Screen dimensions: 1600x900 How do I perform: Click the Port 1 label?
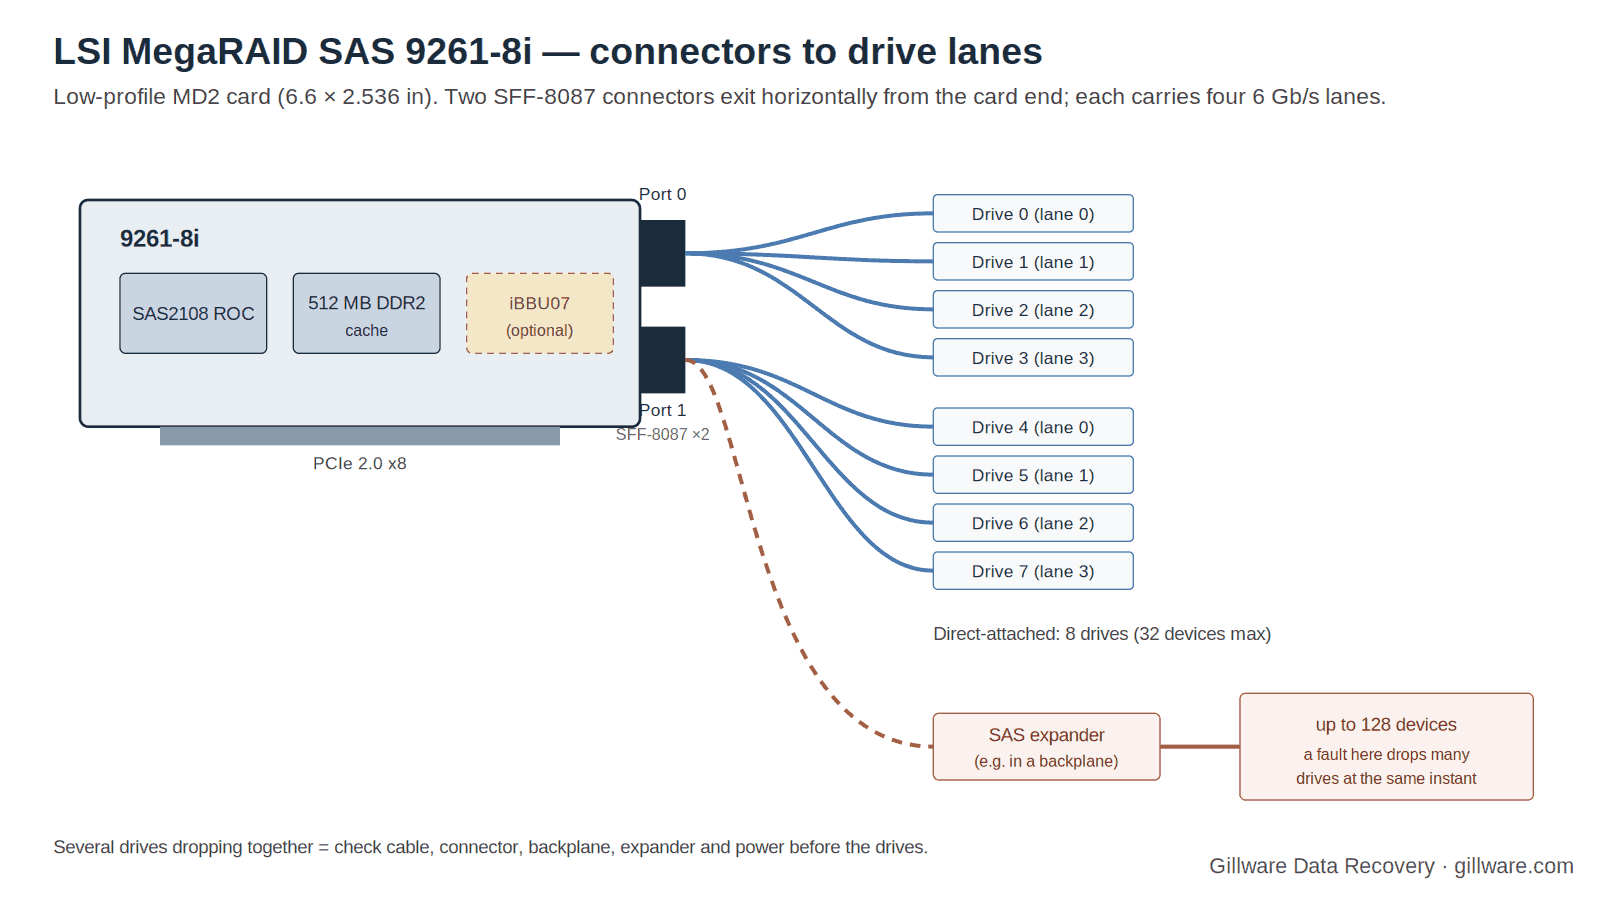coord(662,410)
